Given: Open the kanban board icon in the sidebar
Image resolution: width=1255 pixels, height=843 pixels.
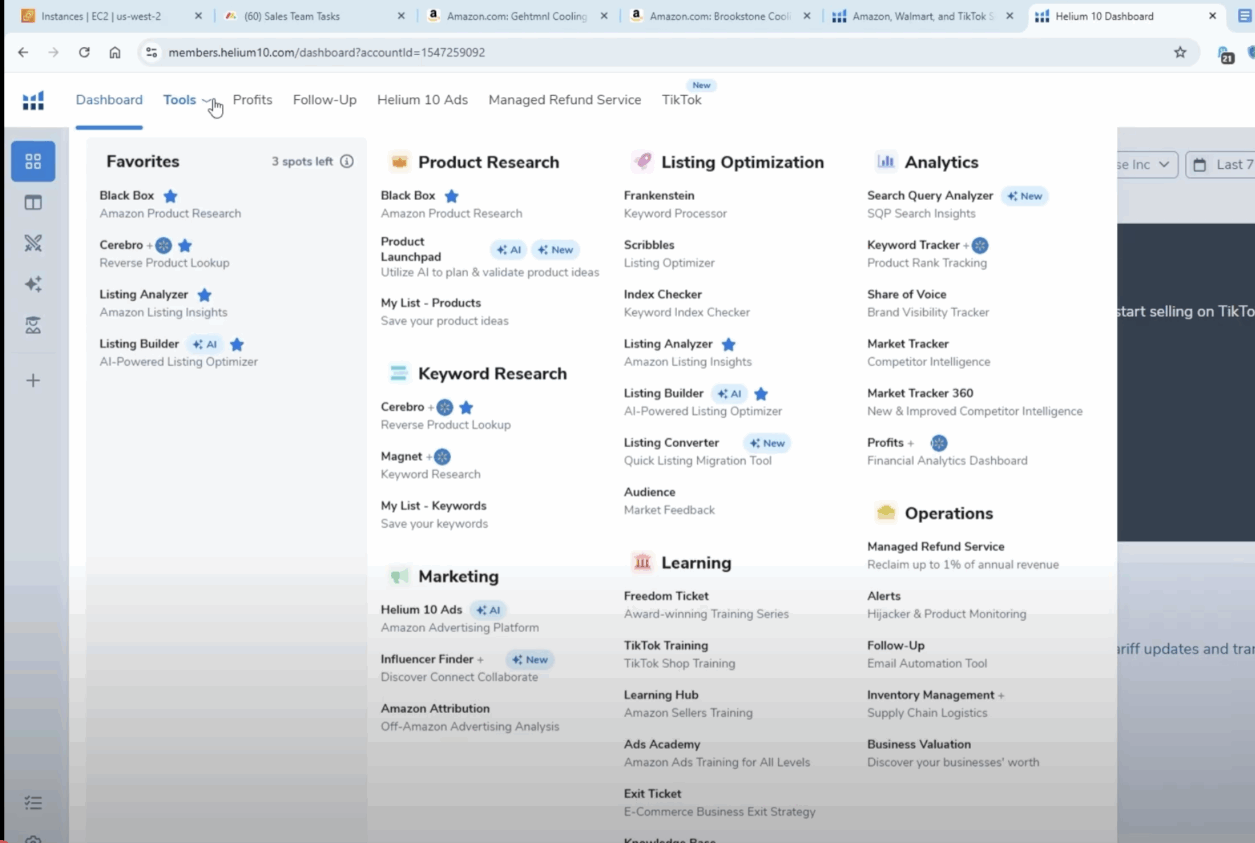Looking at the screenshot, I should tap(33, 202).
